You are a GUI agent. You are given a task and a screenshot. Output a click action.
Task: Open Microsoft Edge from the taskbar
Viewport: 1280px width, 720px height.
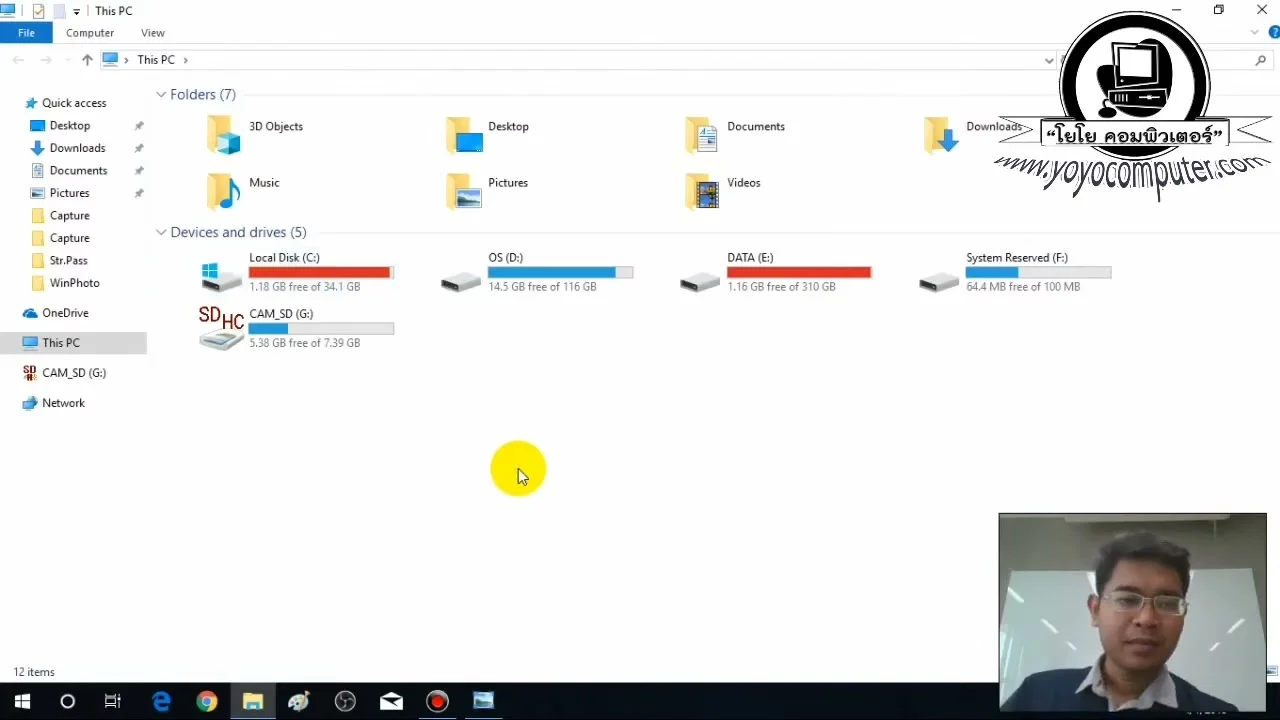click(161, 701)
